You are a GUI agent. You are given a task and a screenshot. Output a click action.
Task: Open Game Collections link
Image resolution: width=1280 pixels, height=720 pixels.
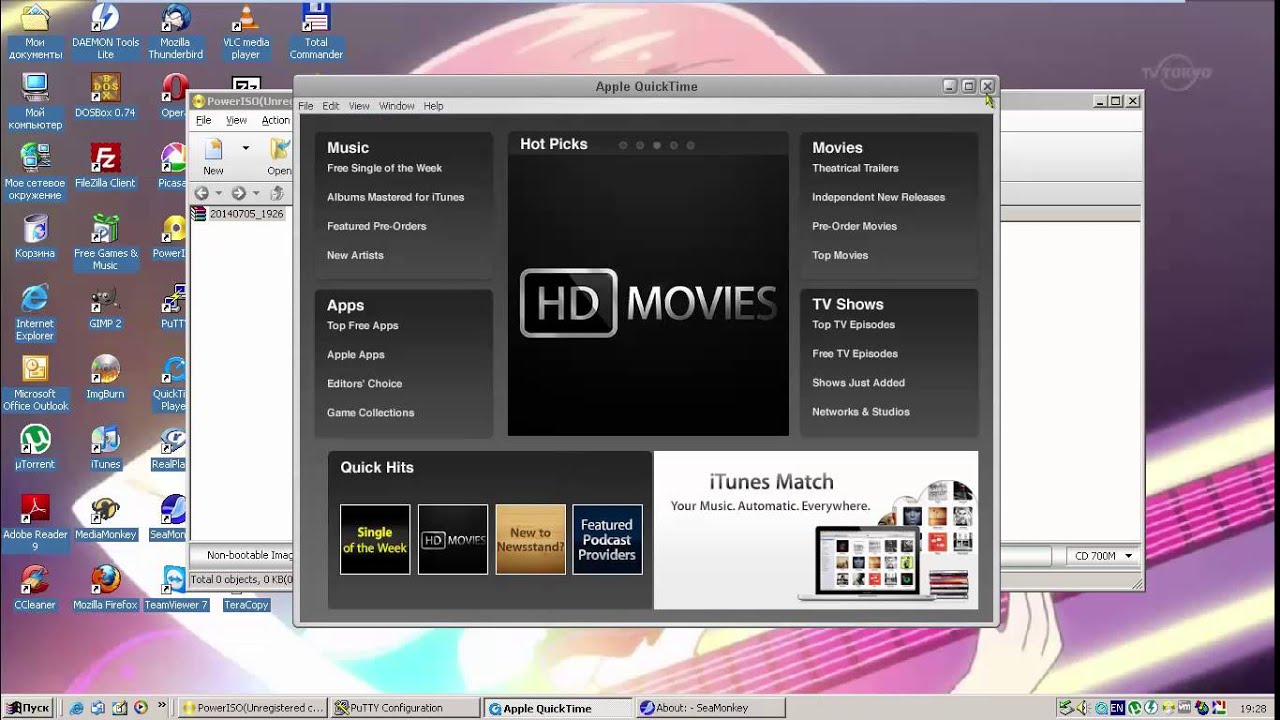tap(370, 412)
